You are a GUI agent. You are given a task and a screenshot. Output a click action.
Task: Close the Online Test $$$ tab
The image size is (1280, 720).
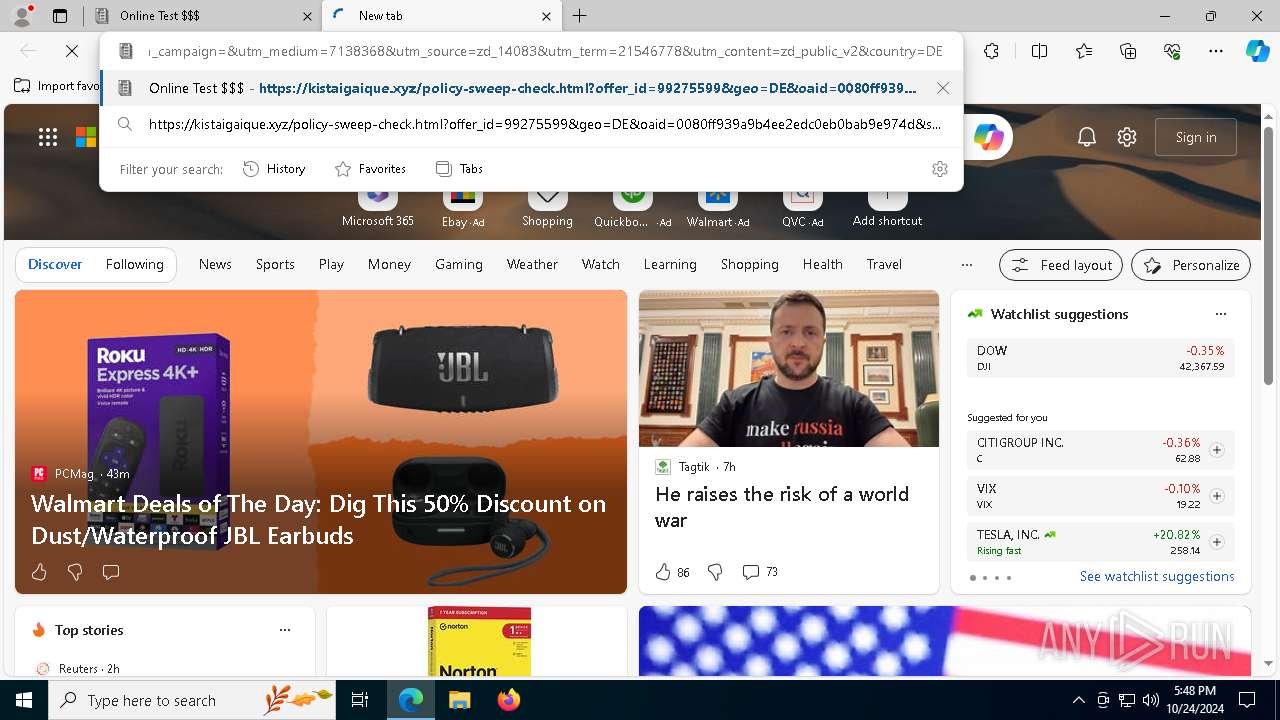point(307,16)
